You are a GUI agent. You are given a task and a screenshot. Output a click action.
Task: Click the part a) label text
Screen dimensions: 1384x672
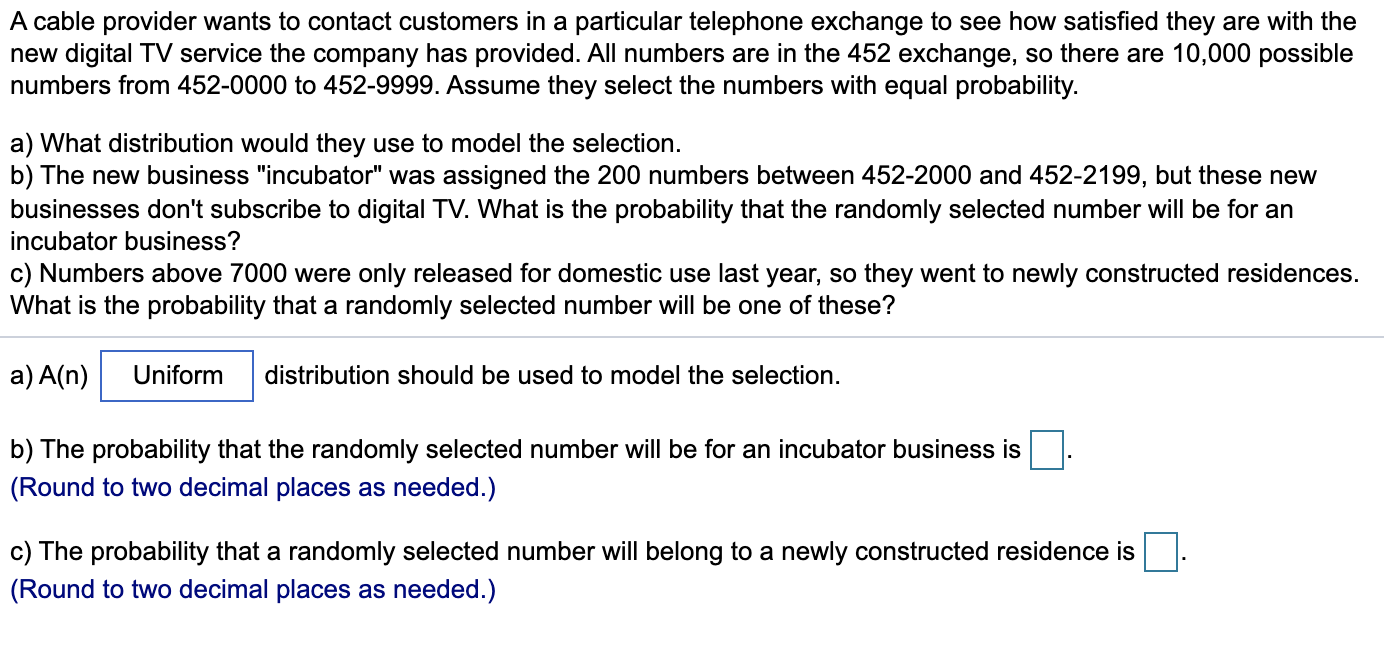(49, 377)
